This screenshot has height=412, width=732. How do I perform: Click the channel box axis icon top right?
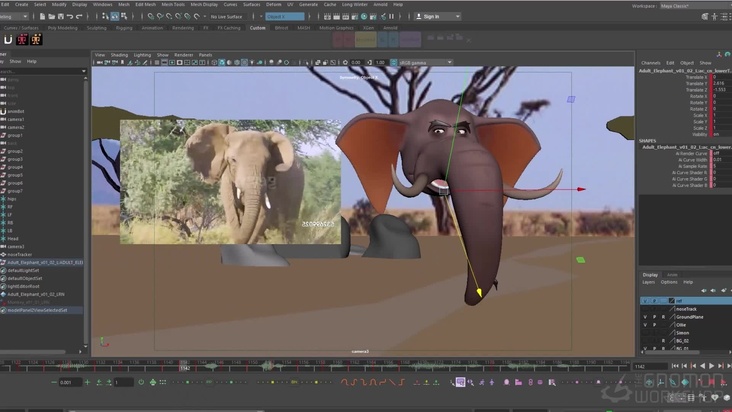719,55
